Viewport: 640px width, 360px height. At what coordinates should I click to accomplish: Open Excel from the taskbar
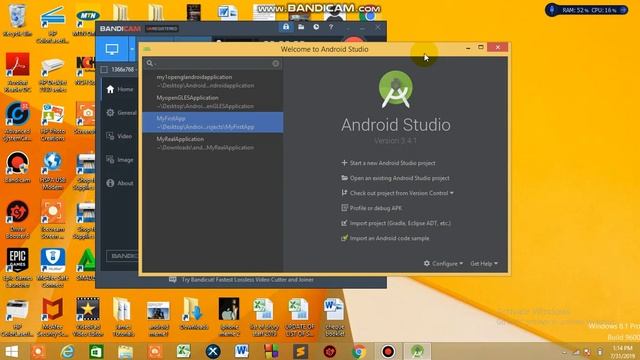(184, 351)
